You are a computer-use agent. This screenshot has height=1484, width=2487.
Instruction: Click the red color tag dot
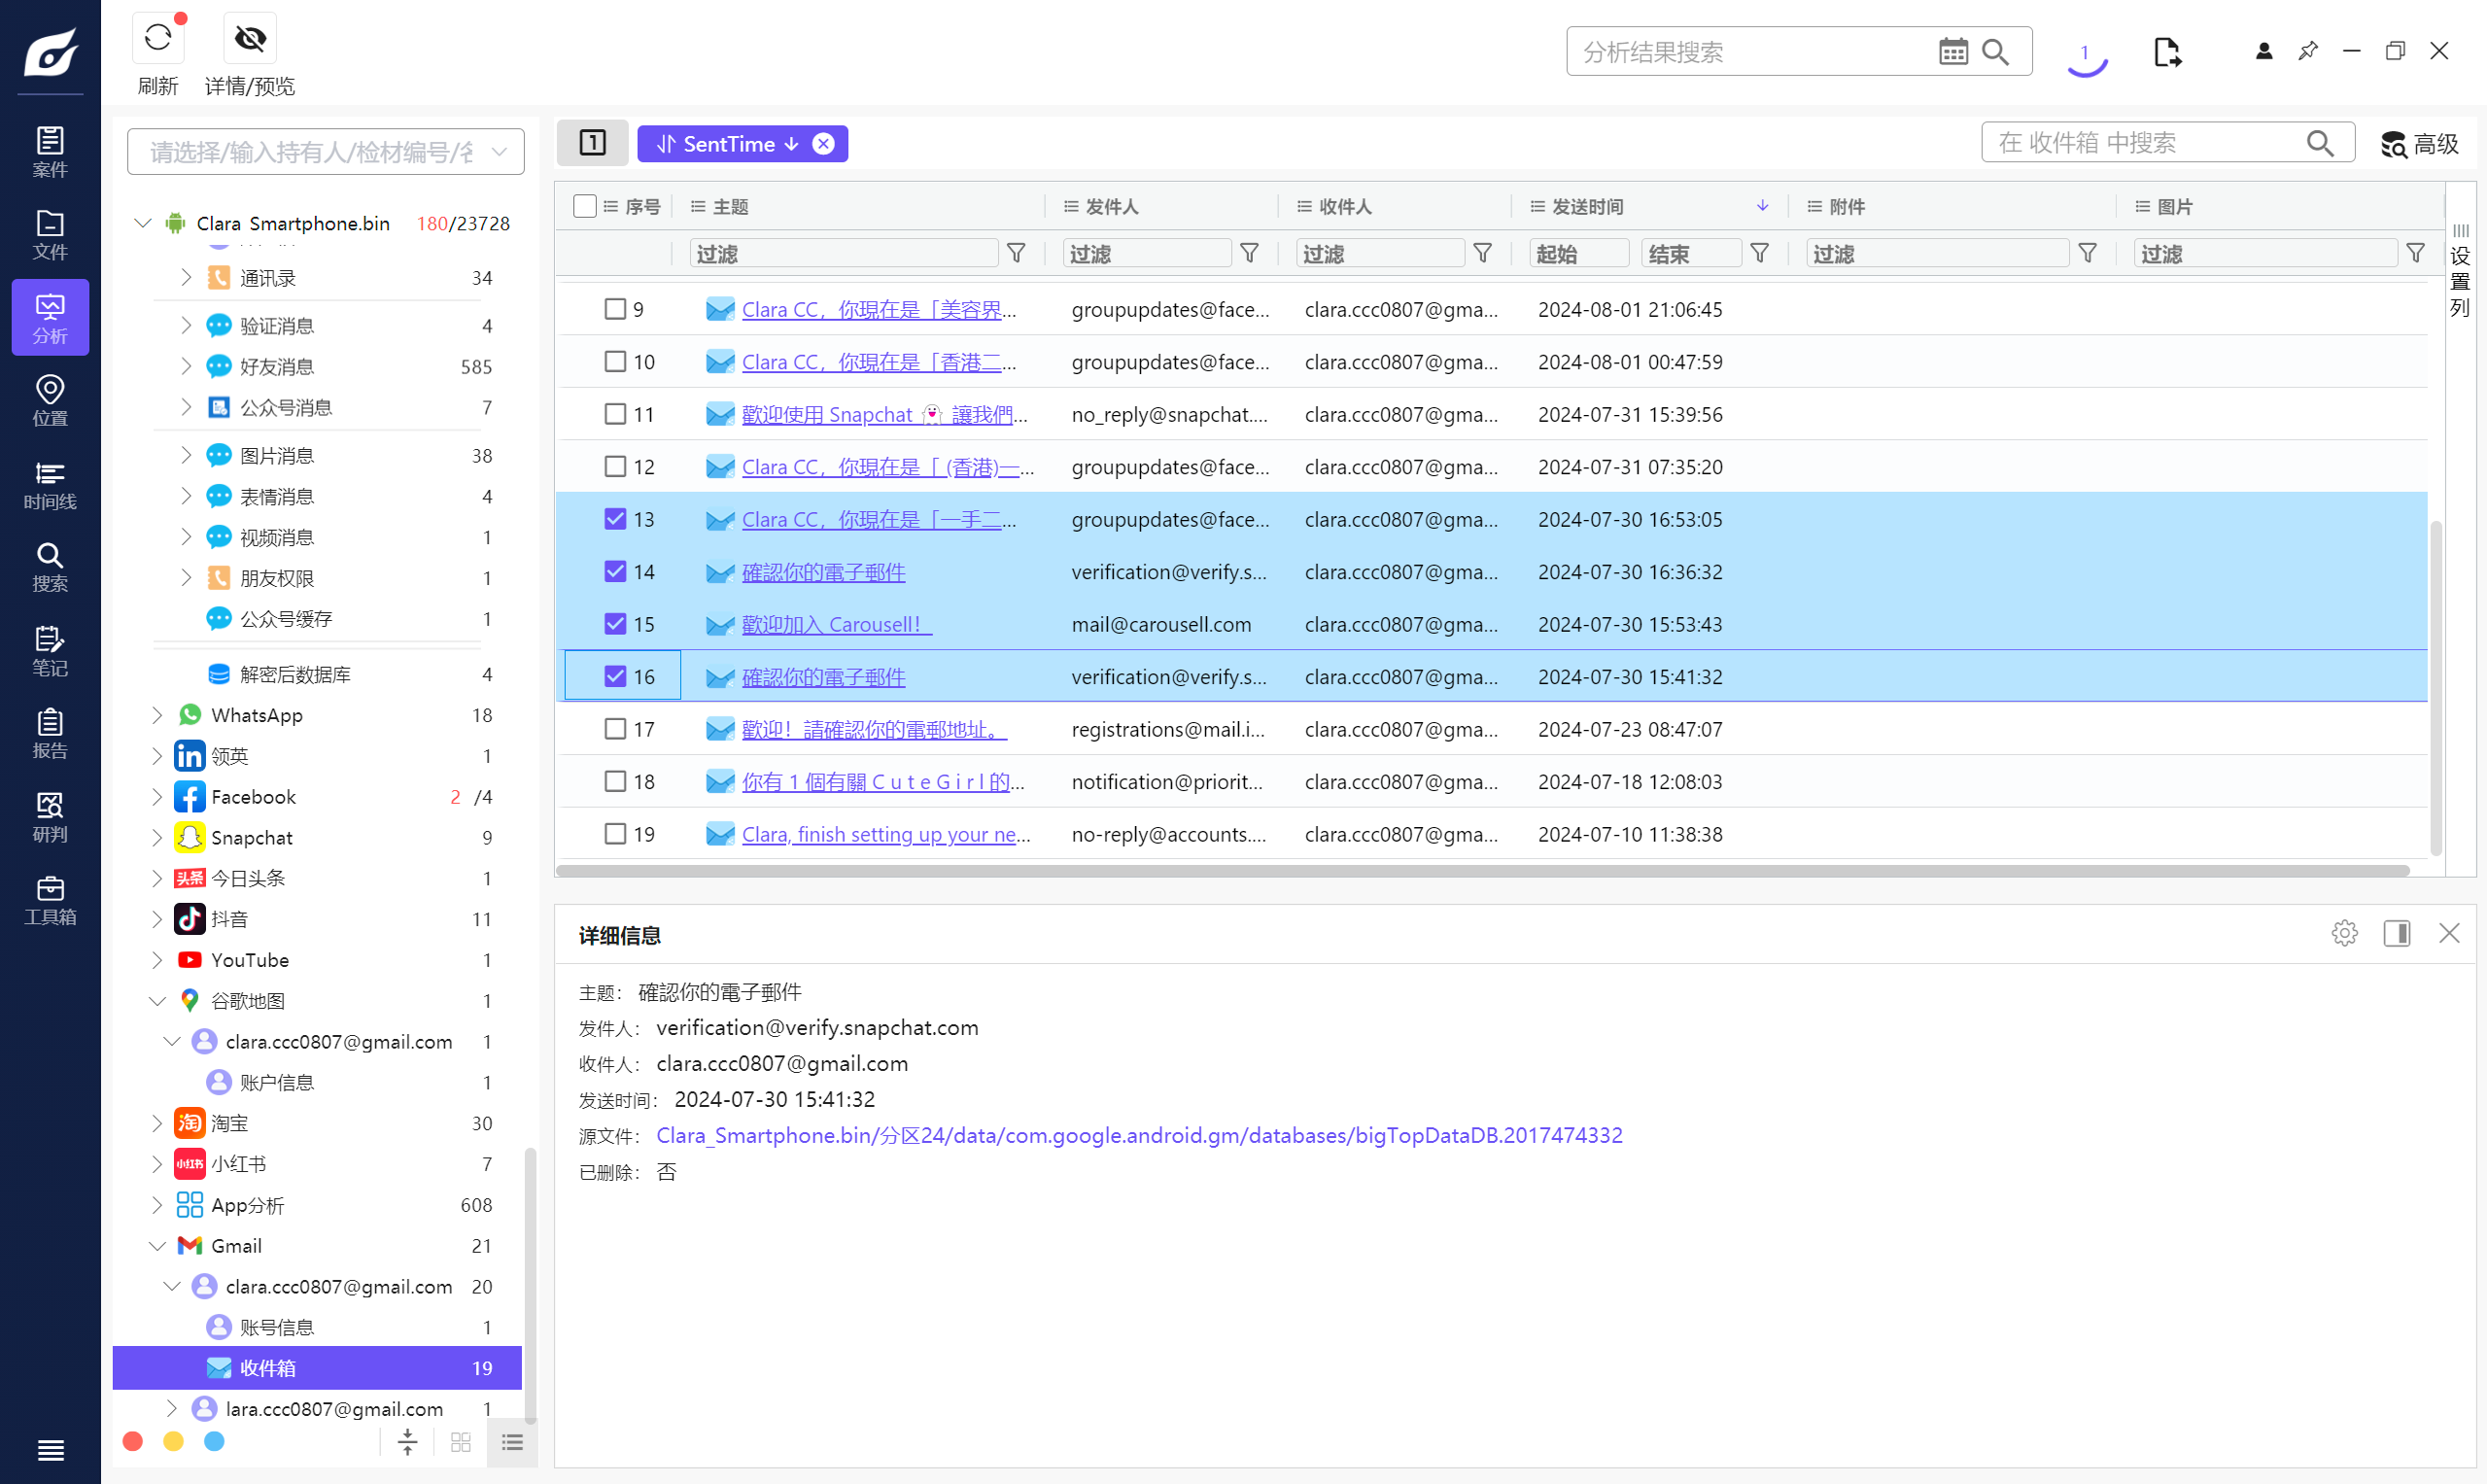click(x=133, y=1441)
